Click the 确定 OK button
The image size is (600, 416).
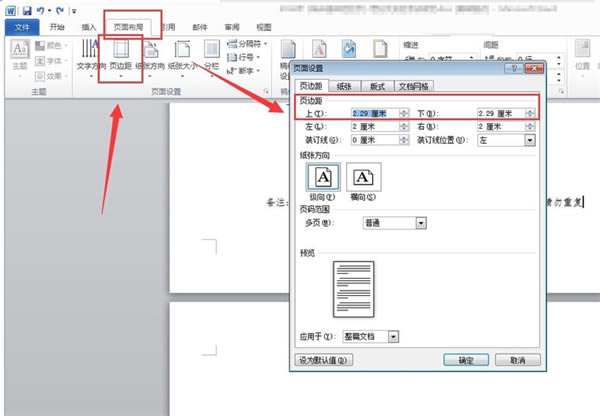pos(464,360)
